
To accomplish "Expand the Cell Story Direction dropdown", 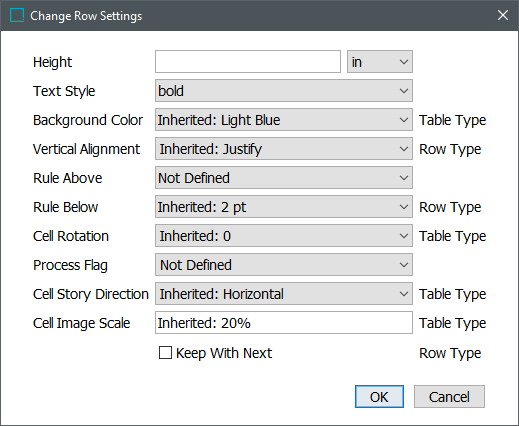I will (284, 294).
